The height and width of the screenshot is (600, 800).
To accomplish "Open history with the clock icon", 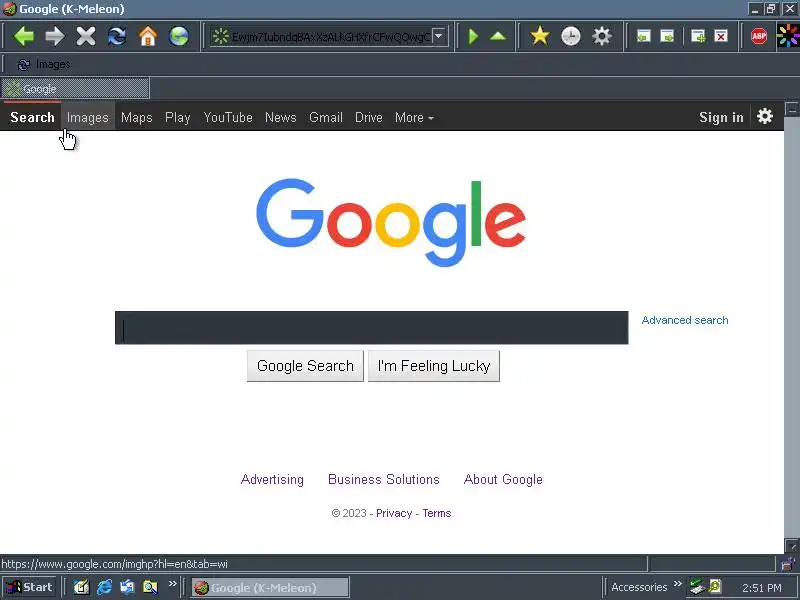I will 570,36.
